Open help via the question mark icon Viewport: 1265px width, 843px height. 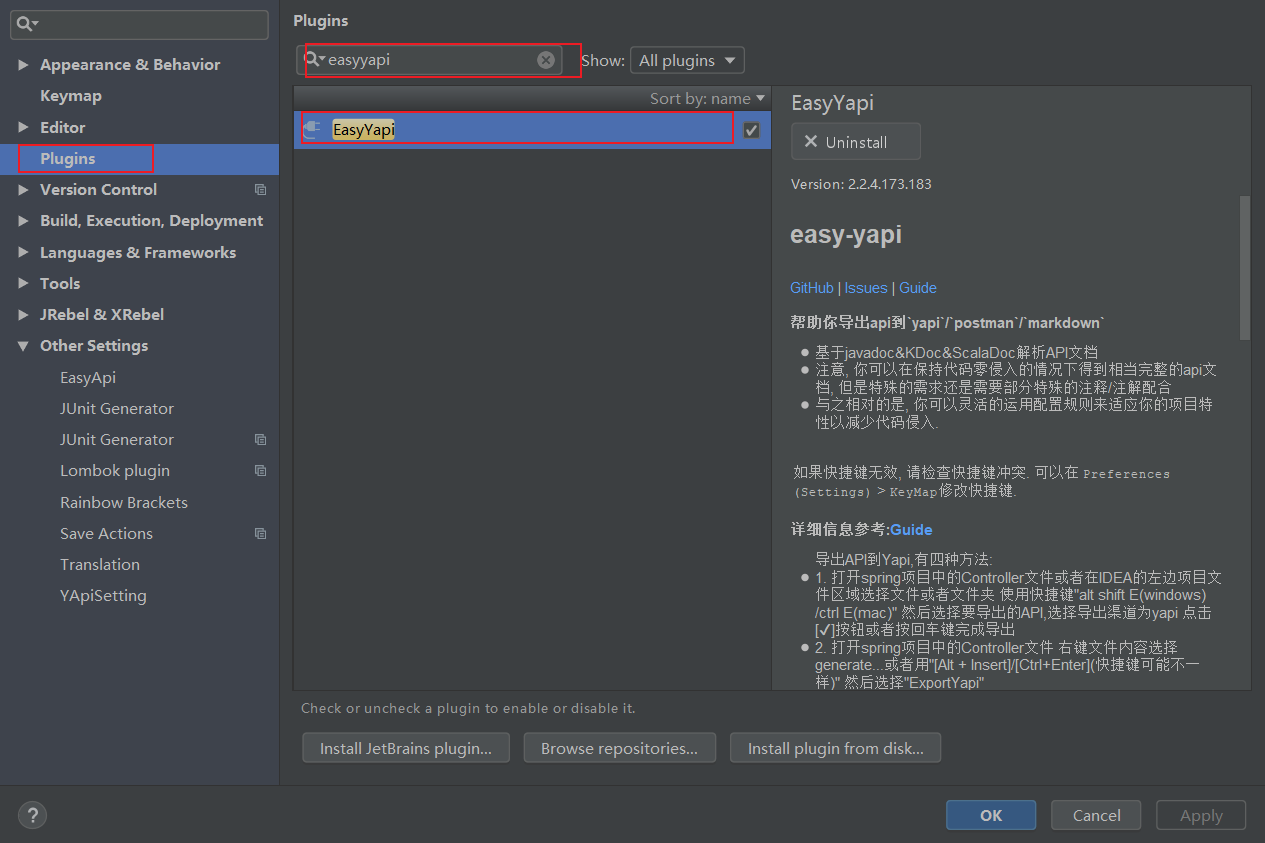(32, 815)
